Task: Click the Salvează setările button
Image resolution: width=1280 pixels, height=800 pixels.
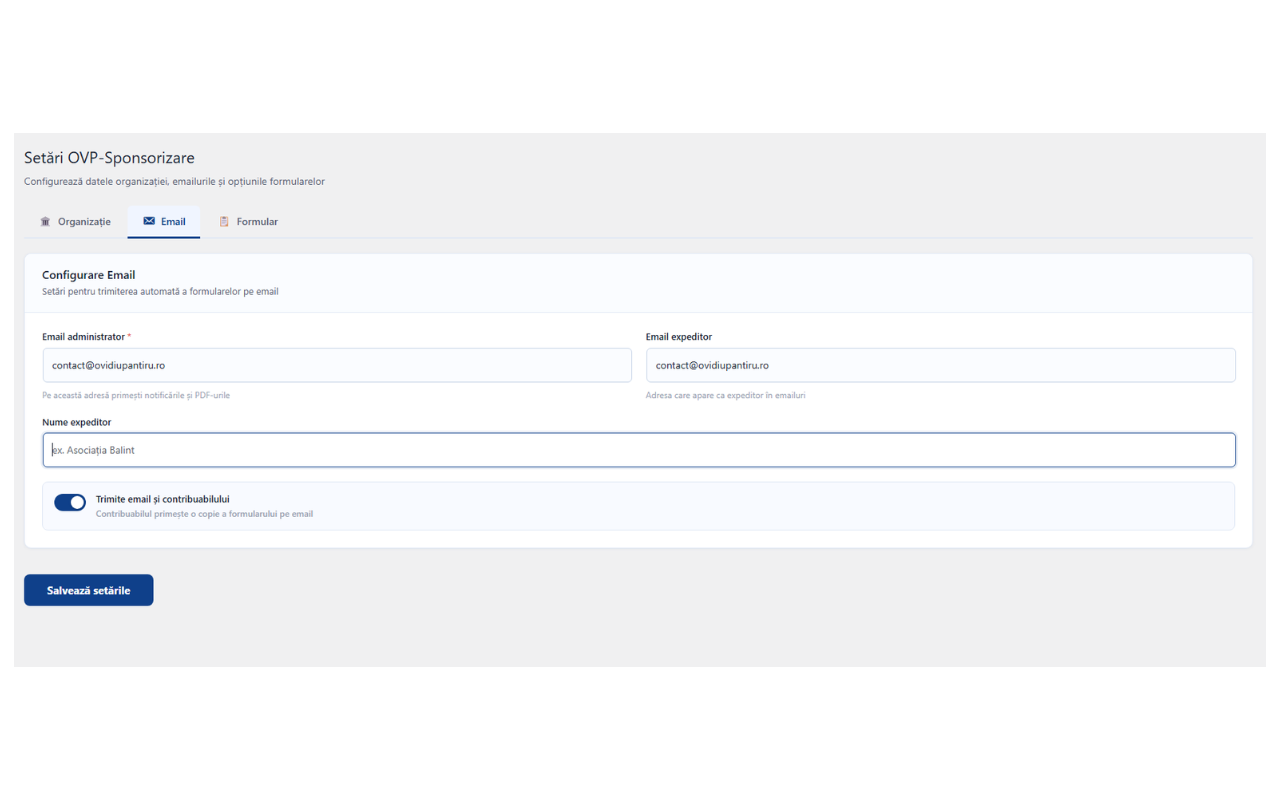Action: coord(89,590)
